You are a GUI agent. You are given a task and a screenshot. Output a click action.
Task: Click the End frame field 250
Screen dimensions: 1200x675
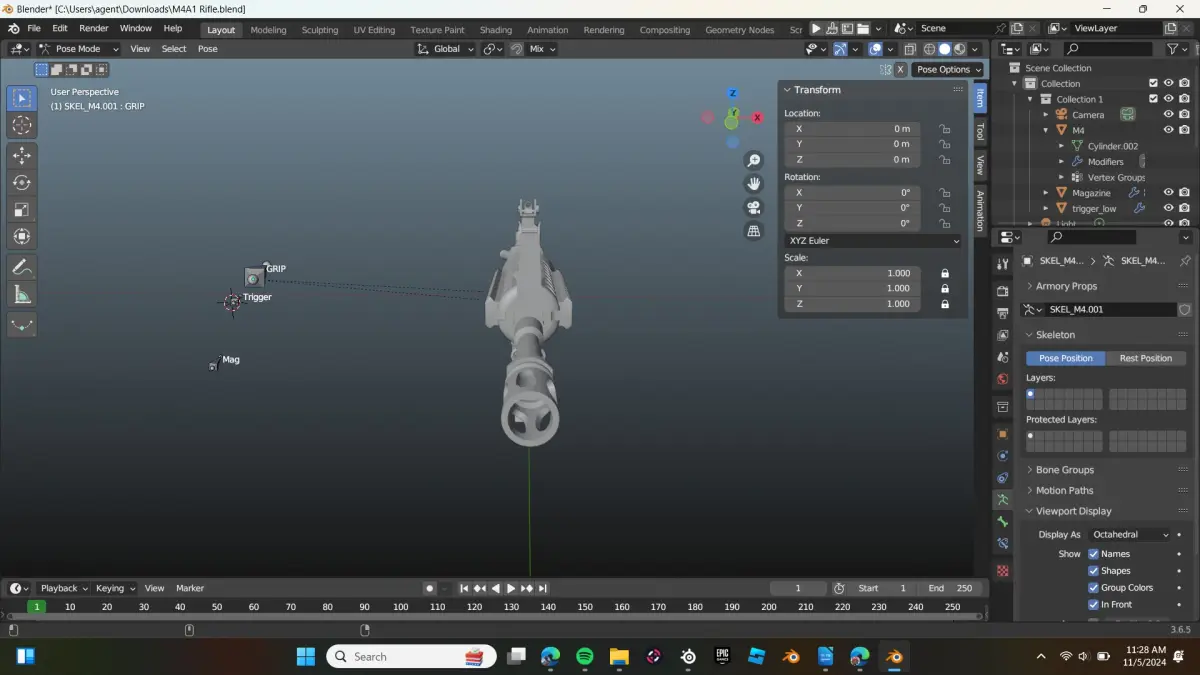pos(949,588)
